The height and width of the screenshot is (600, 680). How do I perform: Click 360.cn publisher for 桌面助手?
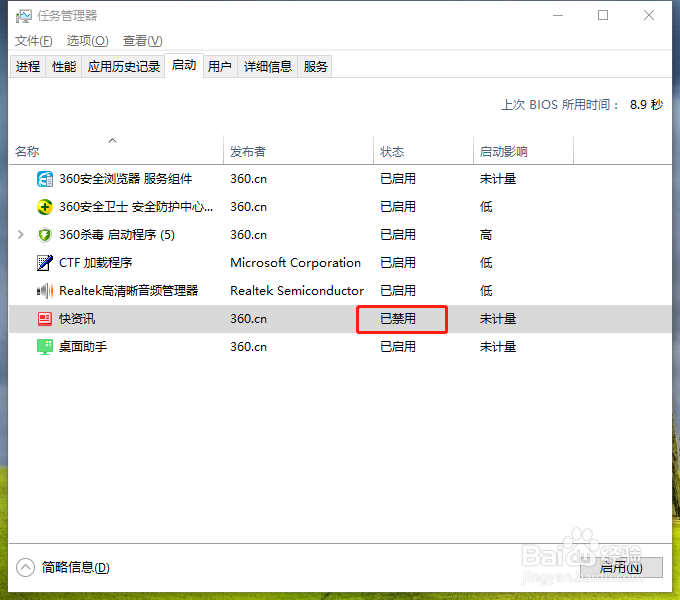pyautogui.click(x=248, y=346)
